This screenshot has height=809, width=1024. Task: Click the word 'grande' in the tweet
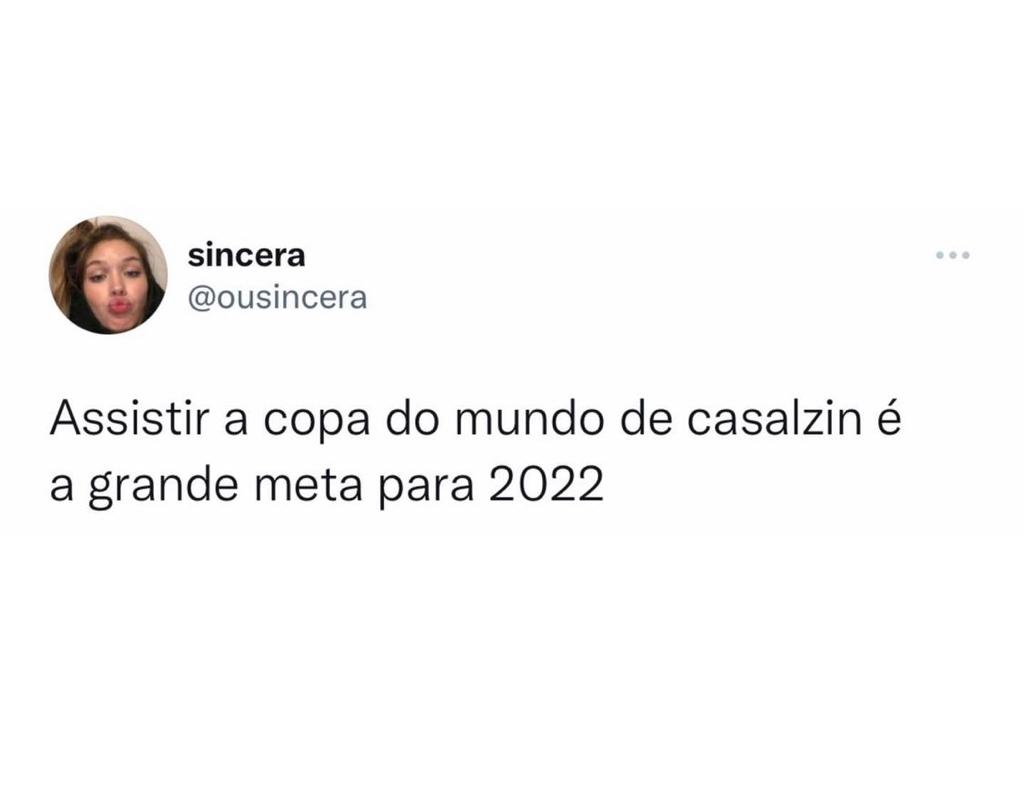pos(163,488)
